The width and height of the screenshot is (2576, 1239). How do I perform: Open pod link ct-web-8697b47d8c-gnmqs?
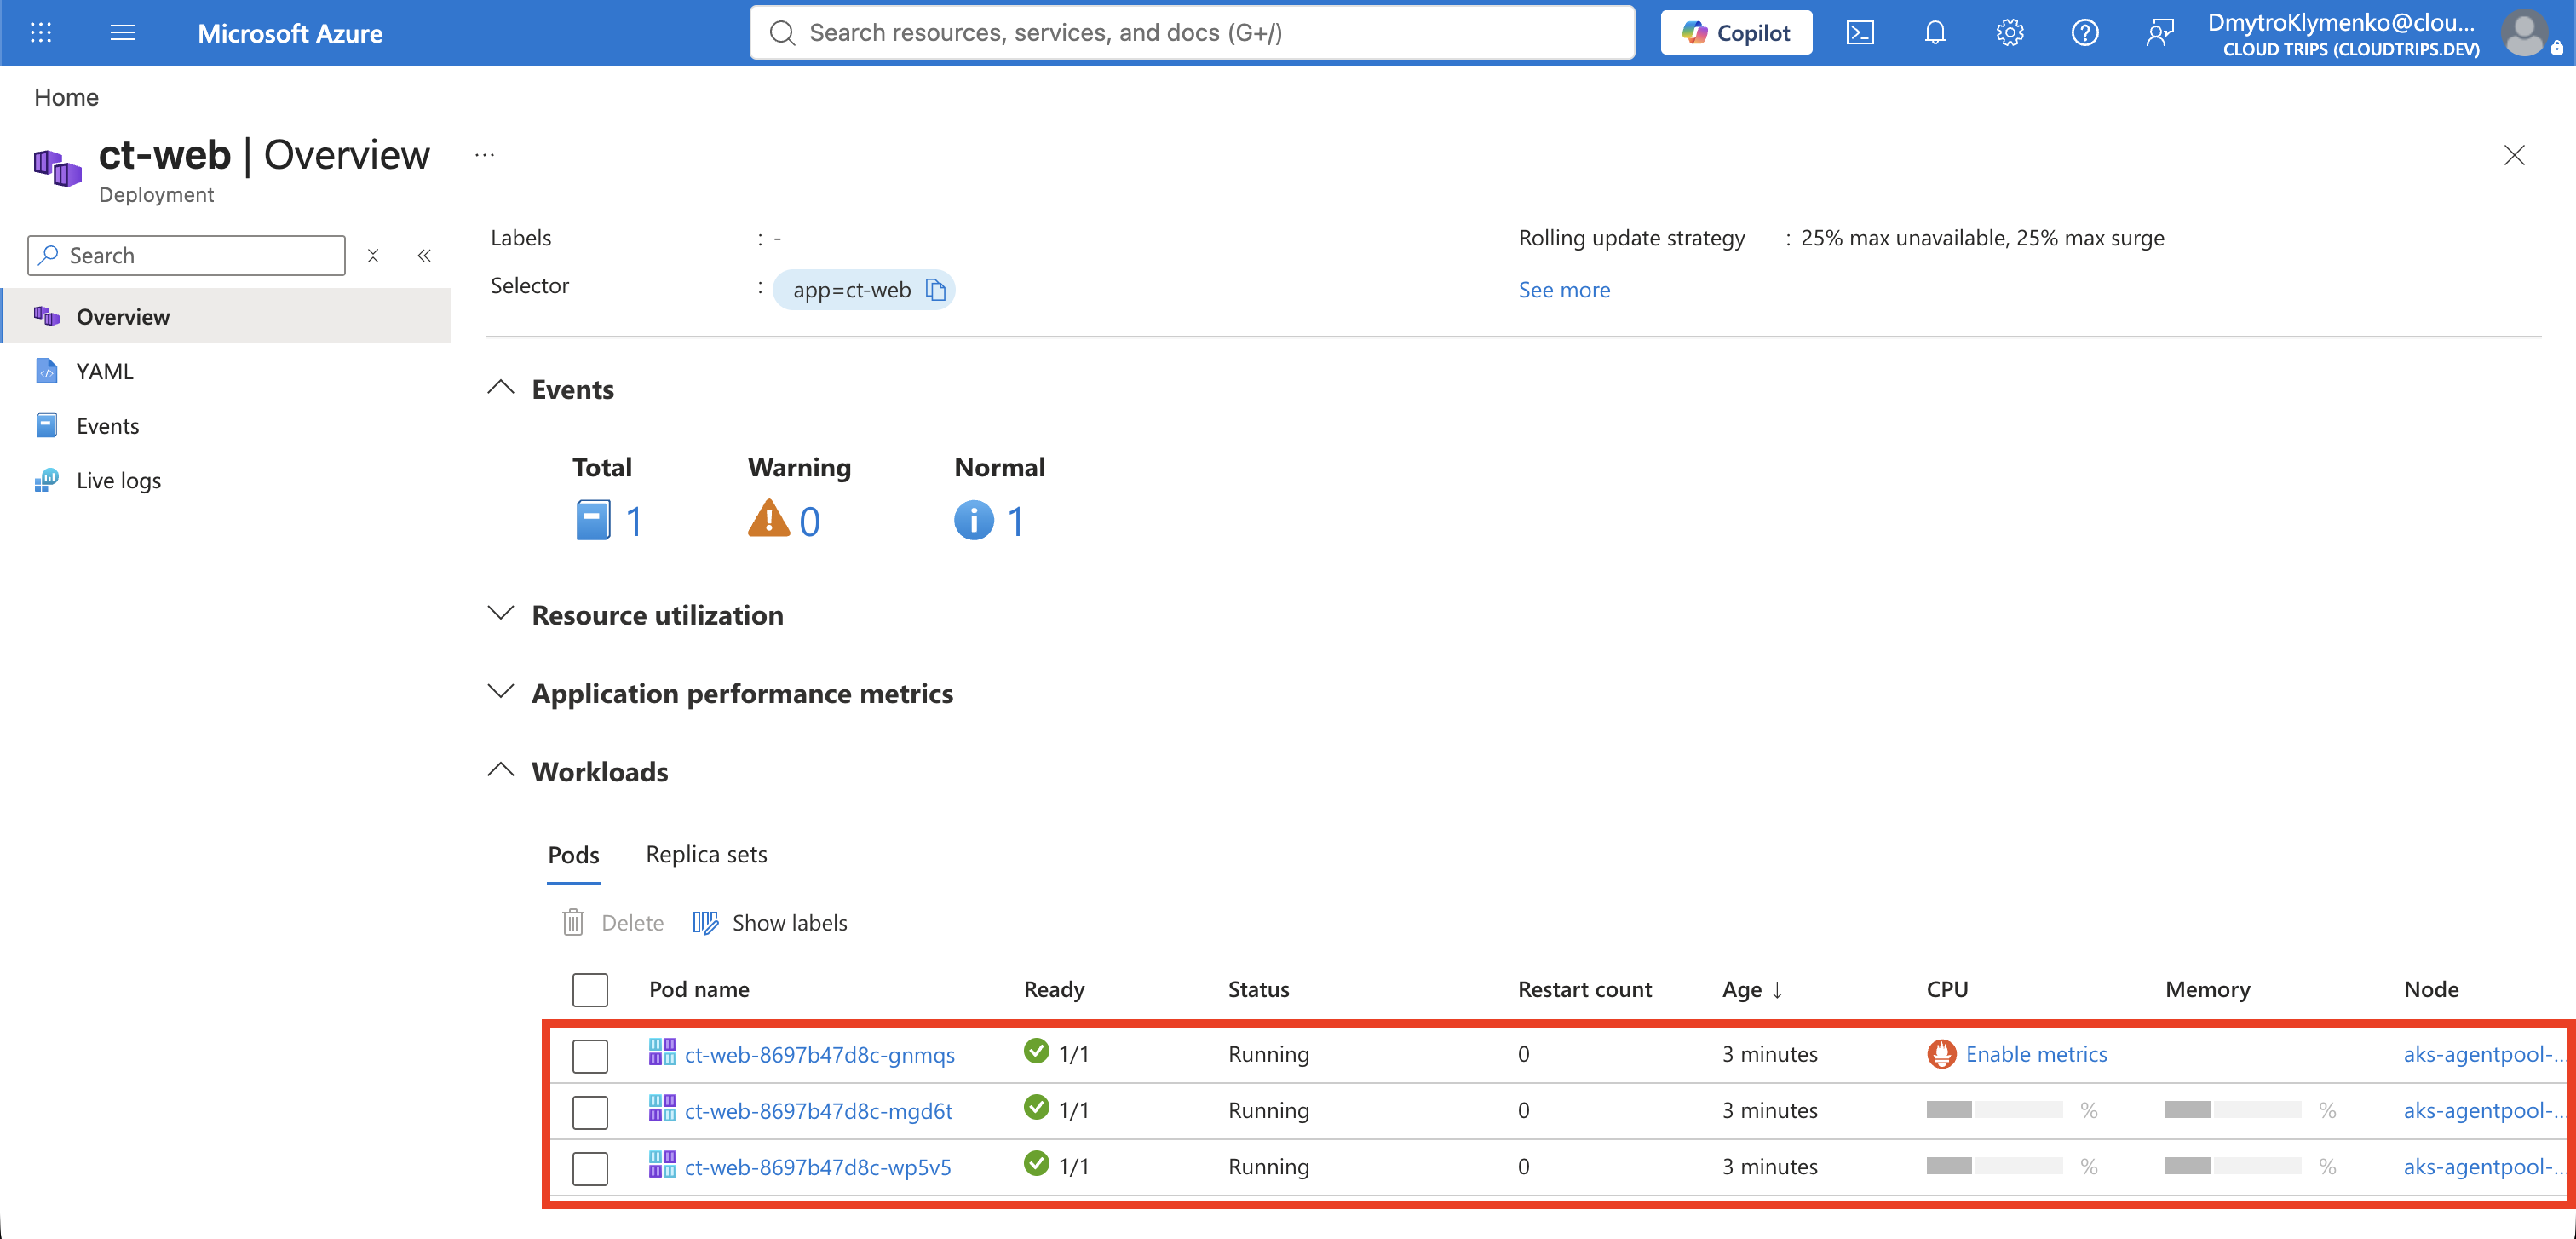coord(820,1055)
